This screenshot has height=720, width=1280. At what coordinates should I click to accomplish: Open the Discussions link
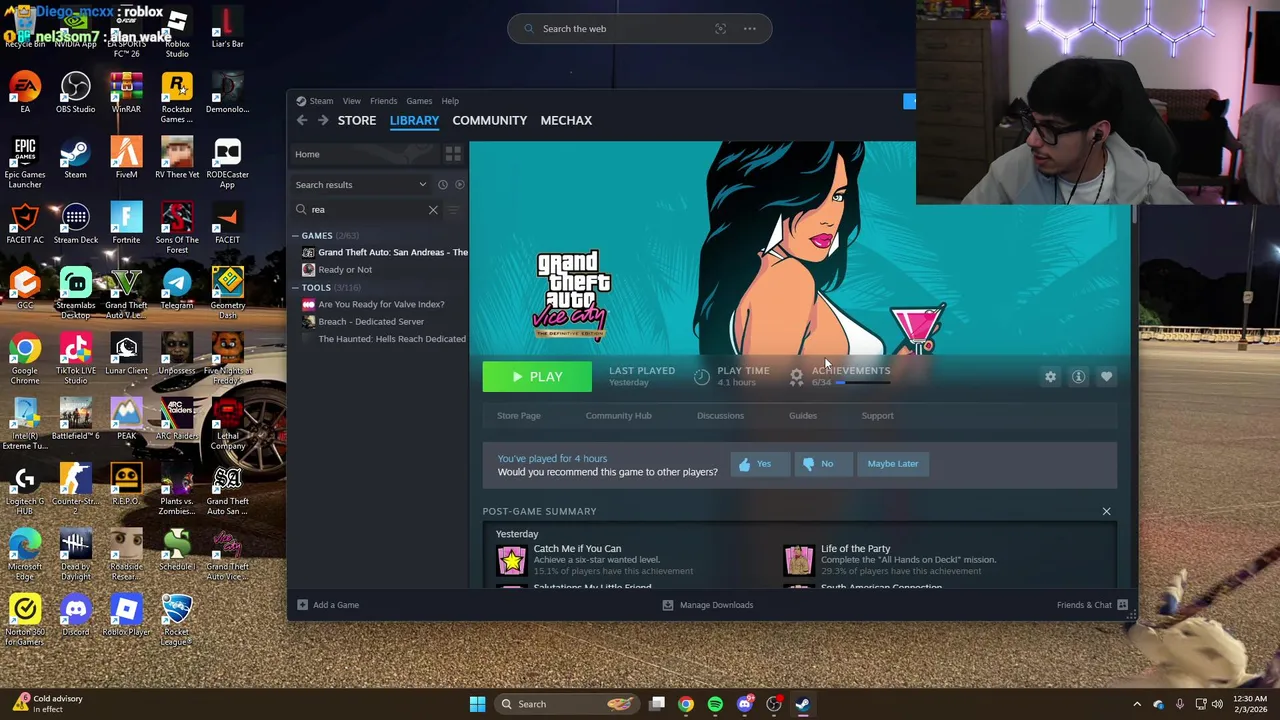pyautogui.click(x=720, y=416)
